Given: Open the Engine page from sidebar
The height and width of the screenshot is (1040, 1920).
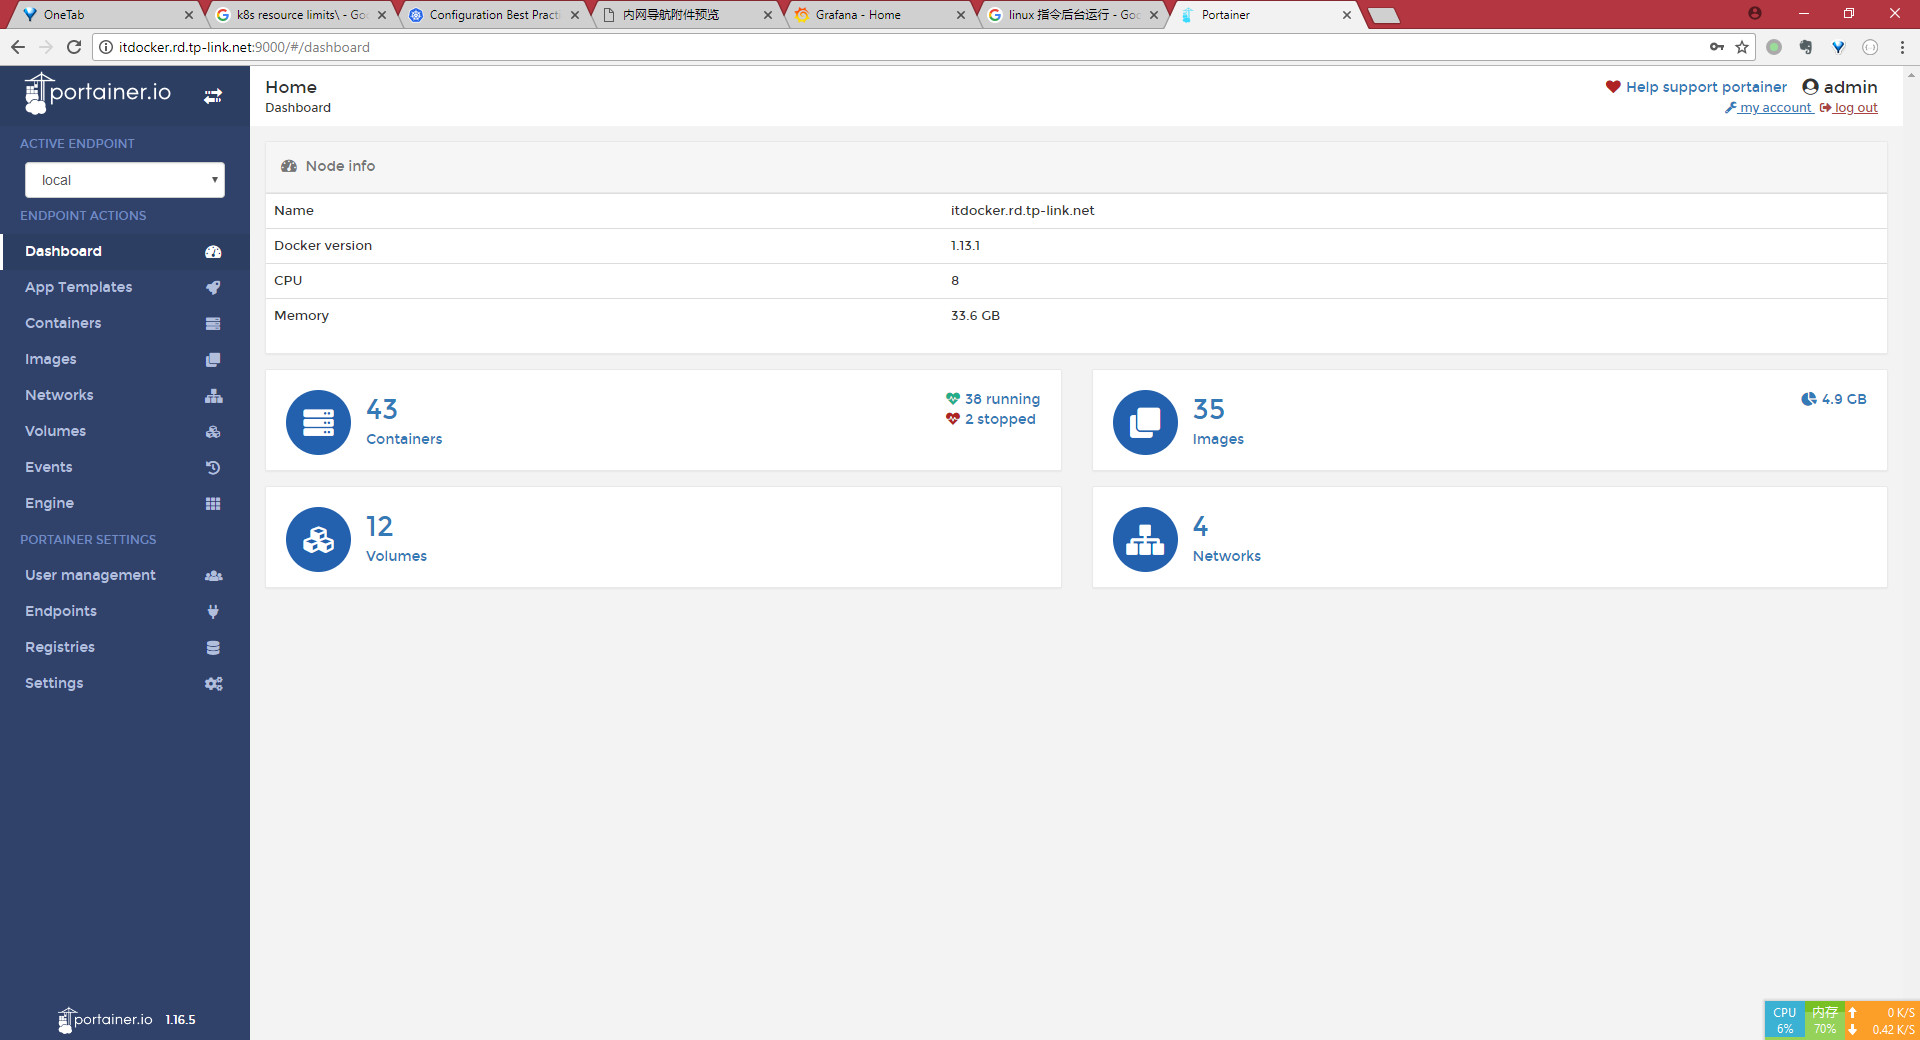Looking at the screenshot, I should click(50, 503).
